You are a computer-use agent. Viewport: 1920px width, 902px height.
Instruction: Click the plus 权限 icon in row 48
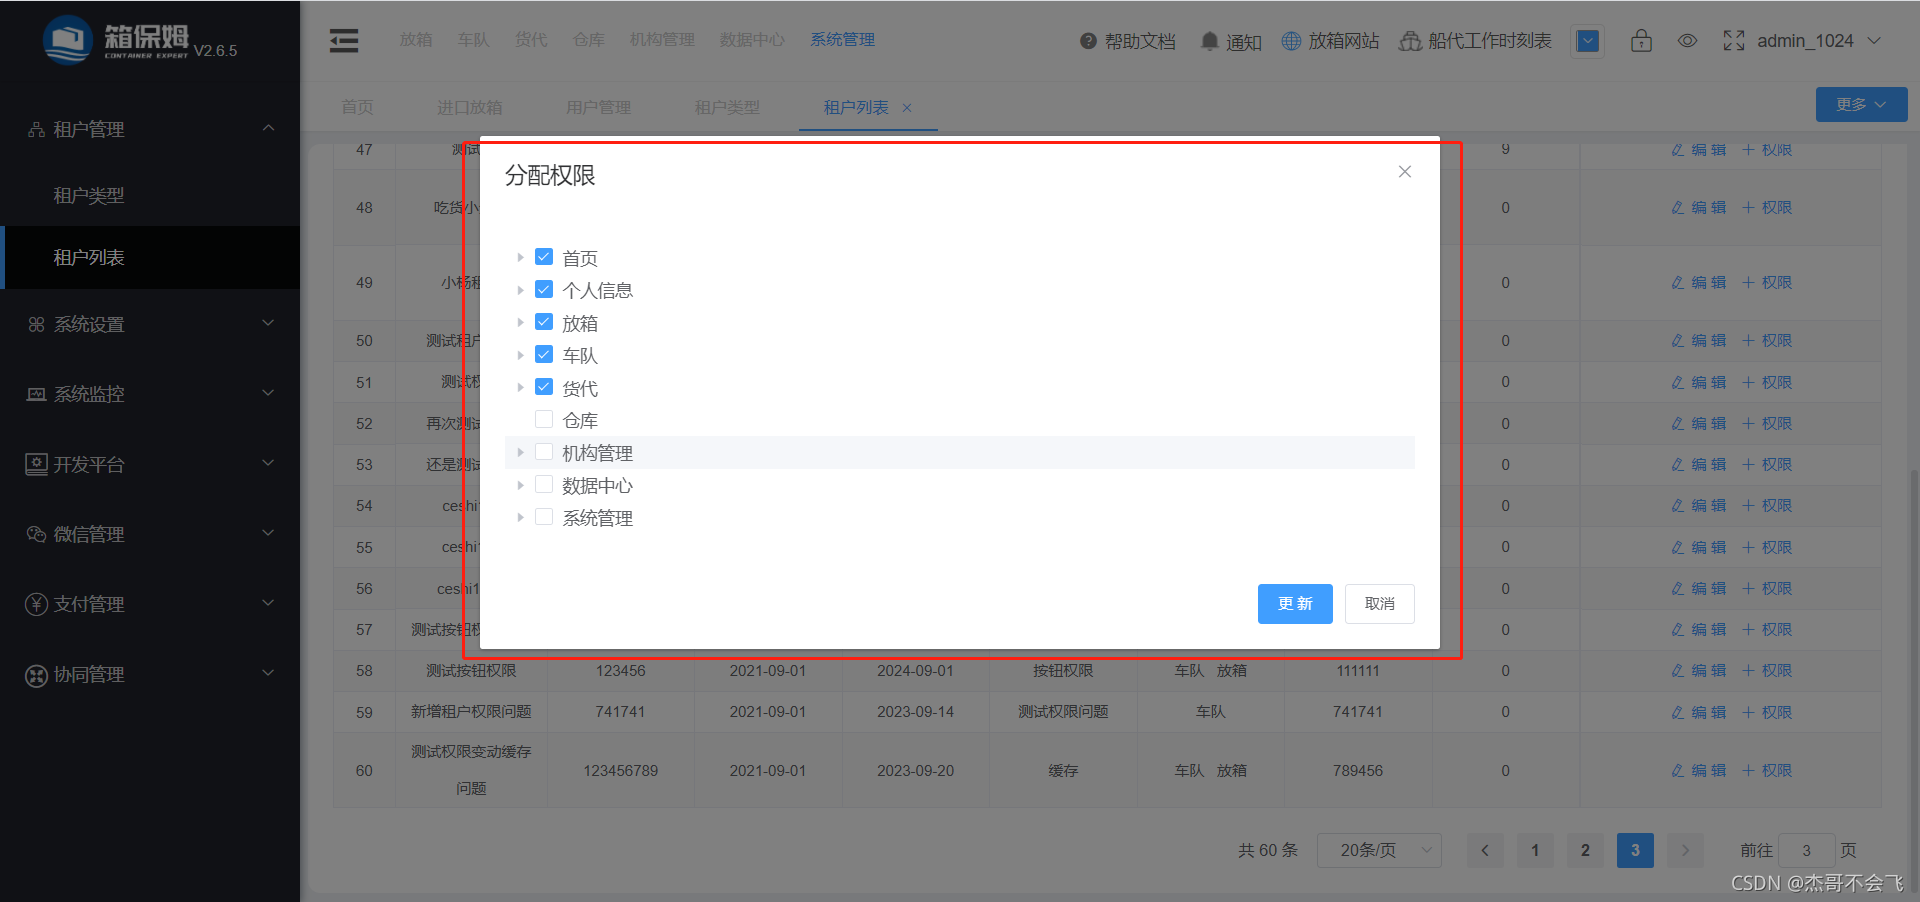click(1749, 208)
